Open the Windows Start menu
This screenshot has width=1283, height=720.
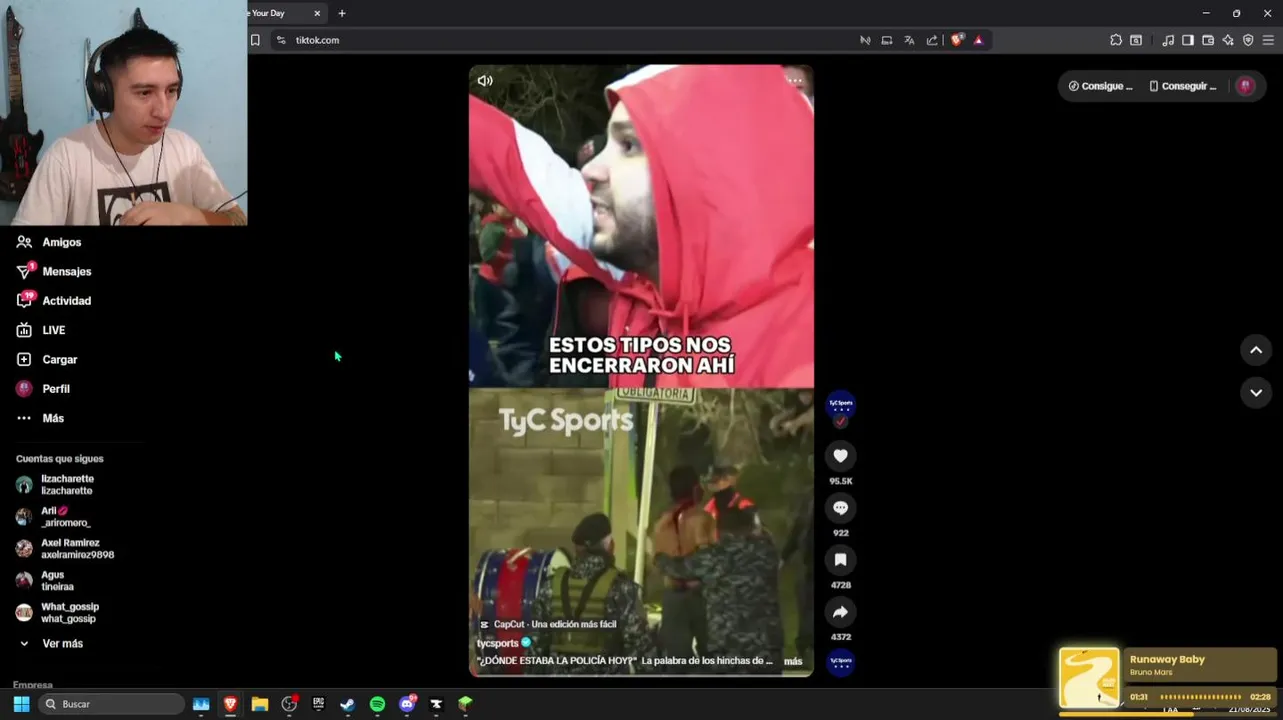pyautogui.click(x=21, y=704)
